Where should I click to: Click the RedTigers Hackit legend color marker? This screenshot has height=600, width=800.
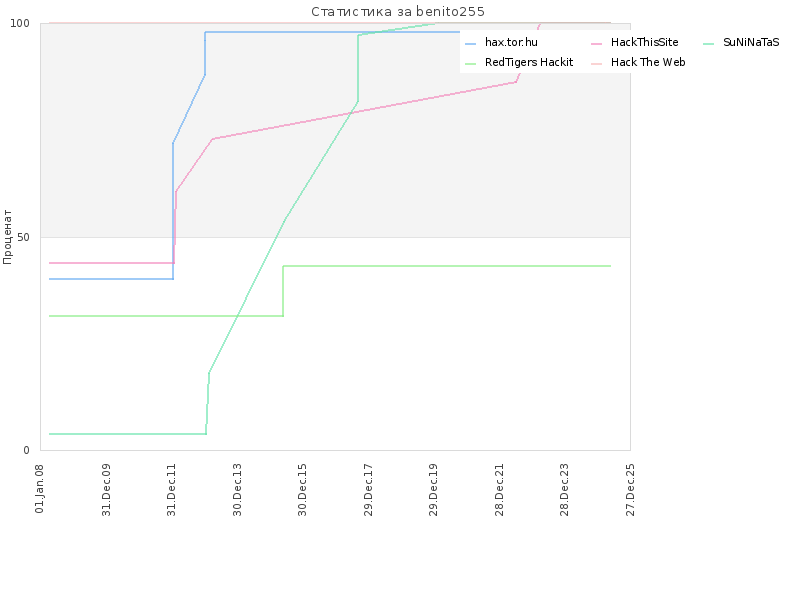tap(470, 64)
